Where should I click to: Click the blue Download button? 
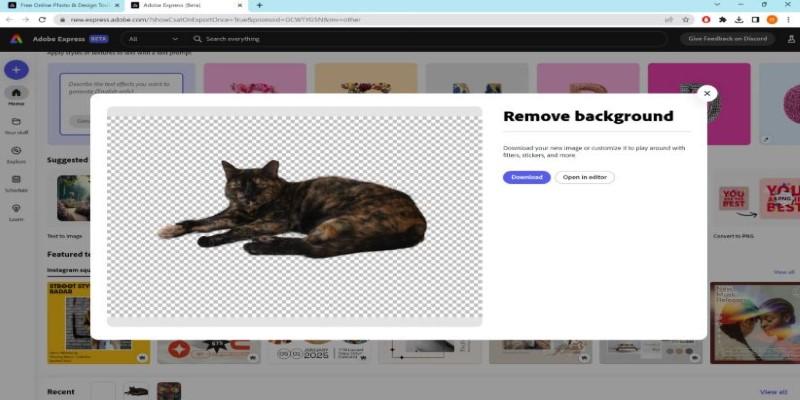click(526, 177)
